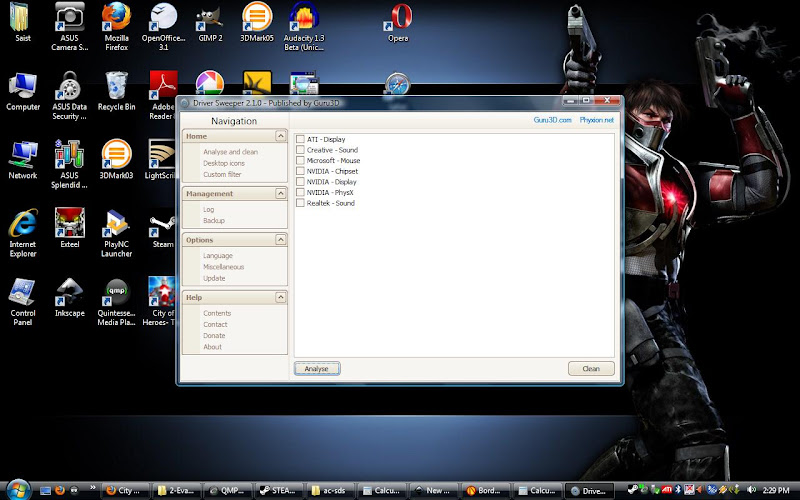Launch Internet Explorer from the desktop
This screenshot has width=800, height=500.
tap(23, 233)
